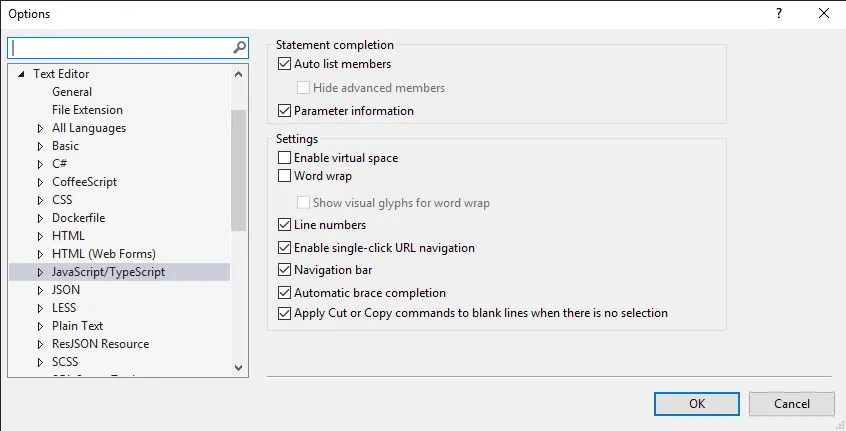Select the JSON tree item
This screenshot has width=846, height=431.
click(x=66, y=290)
